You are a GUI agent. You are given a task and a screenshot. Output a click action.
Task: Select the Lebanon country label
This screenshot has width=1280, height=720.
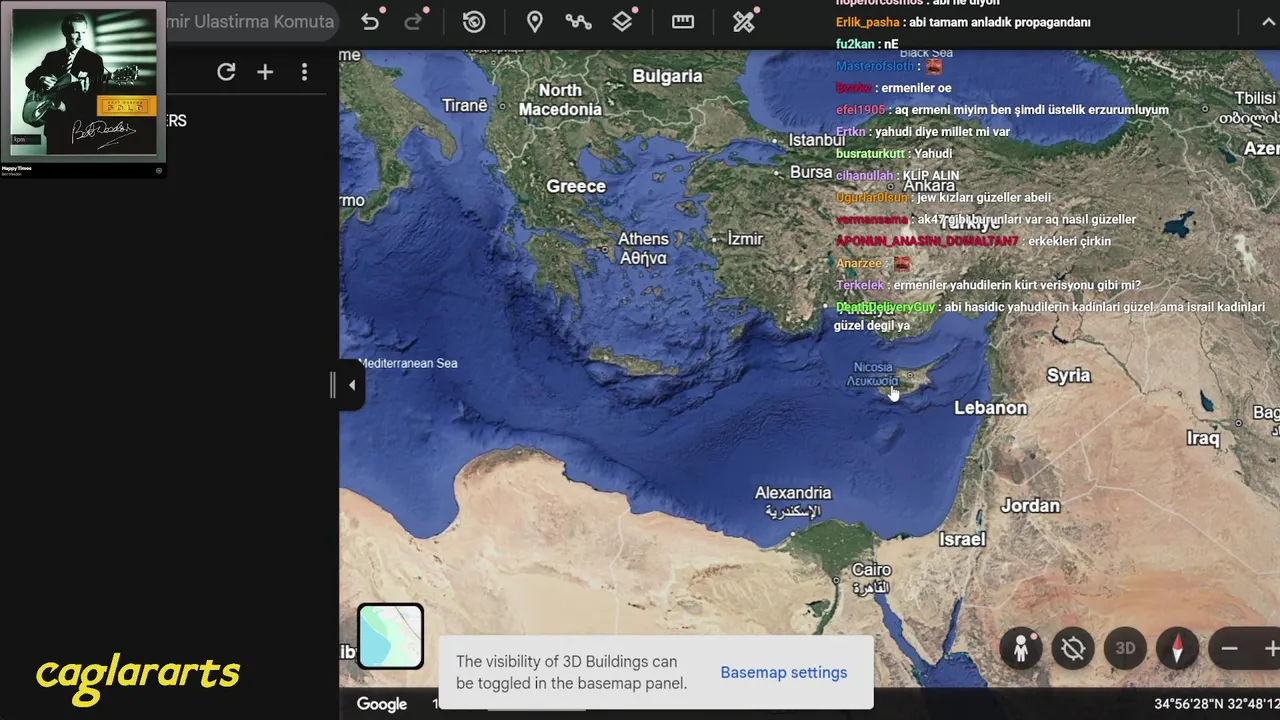tap(990, 408)
